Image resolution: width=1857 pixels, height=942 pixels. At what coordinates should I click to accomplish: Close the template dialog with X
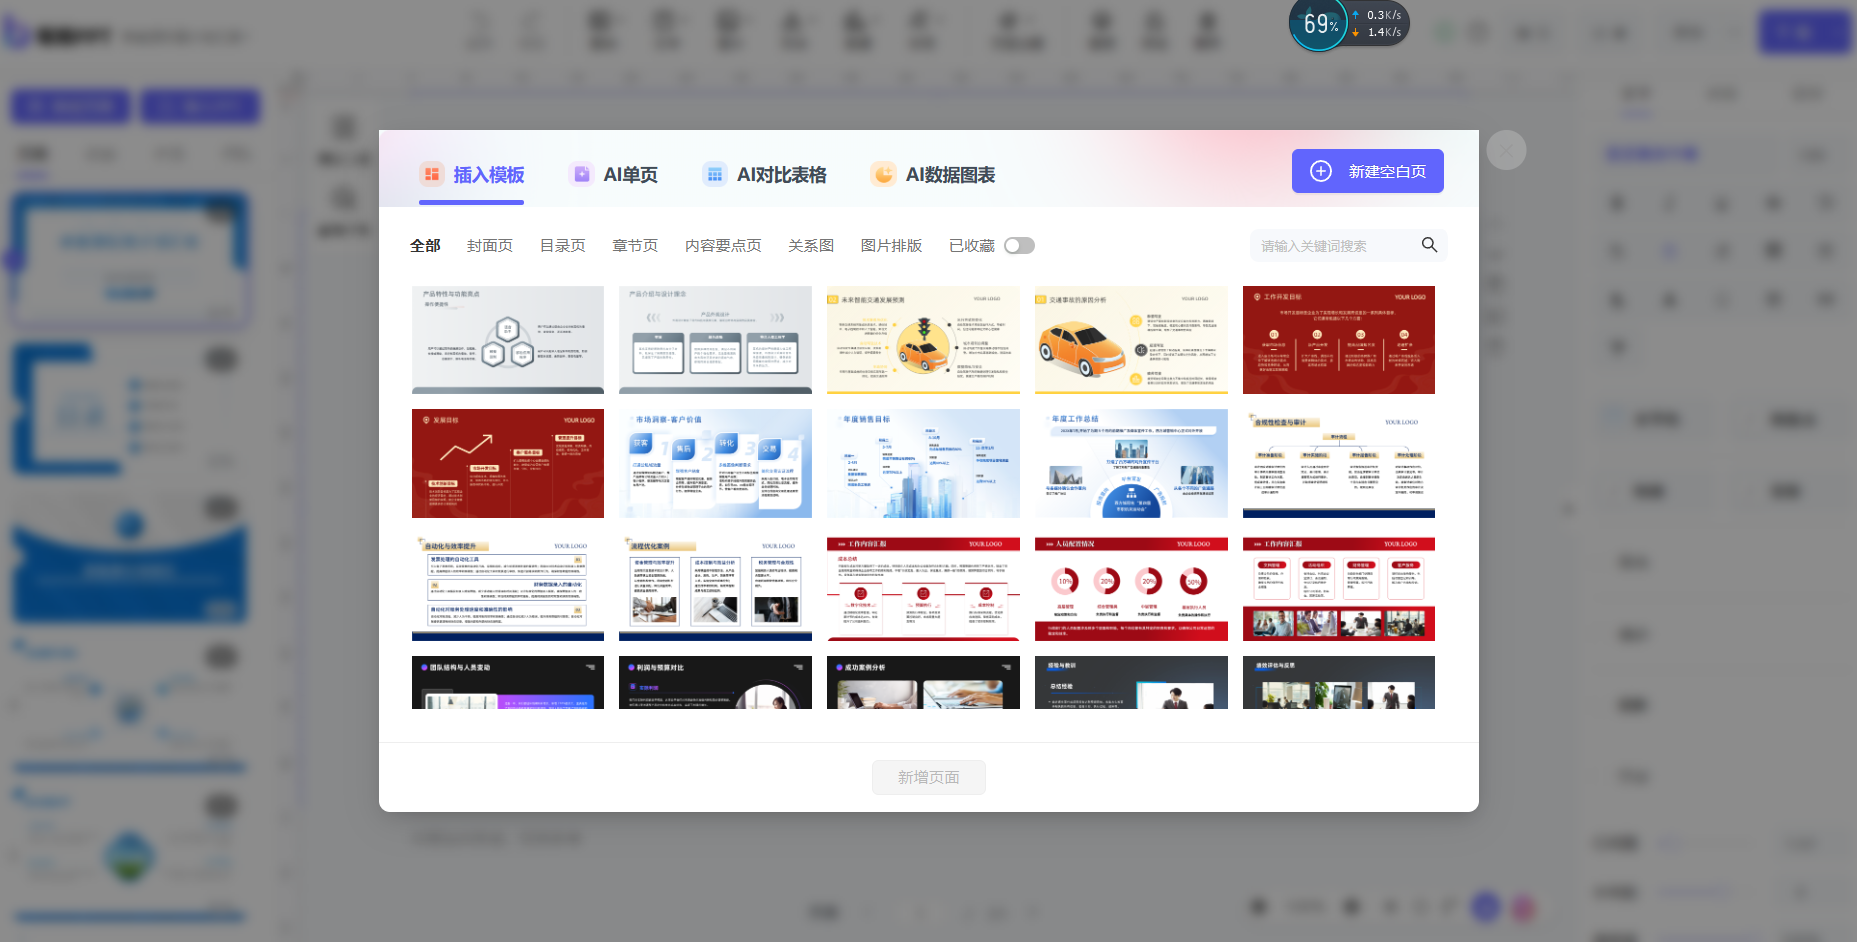coord(1506,150)
